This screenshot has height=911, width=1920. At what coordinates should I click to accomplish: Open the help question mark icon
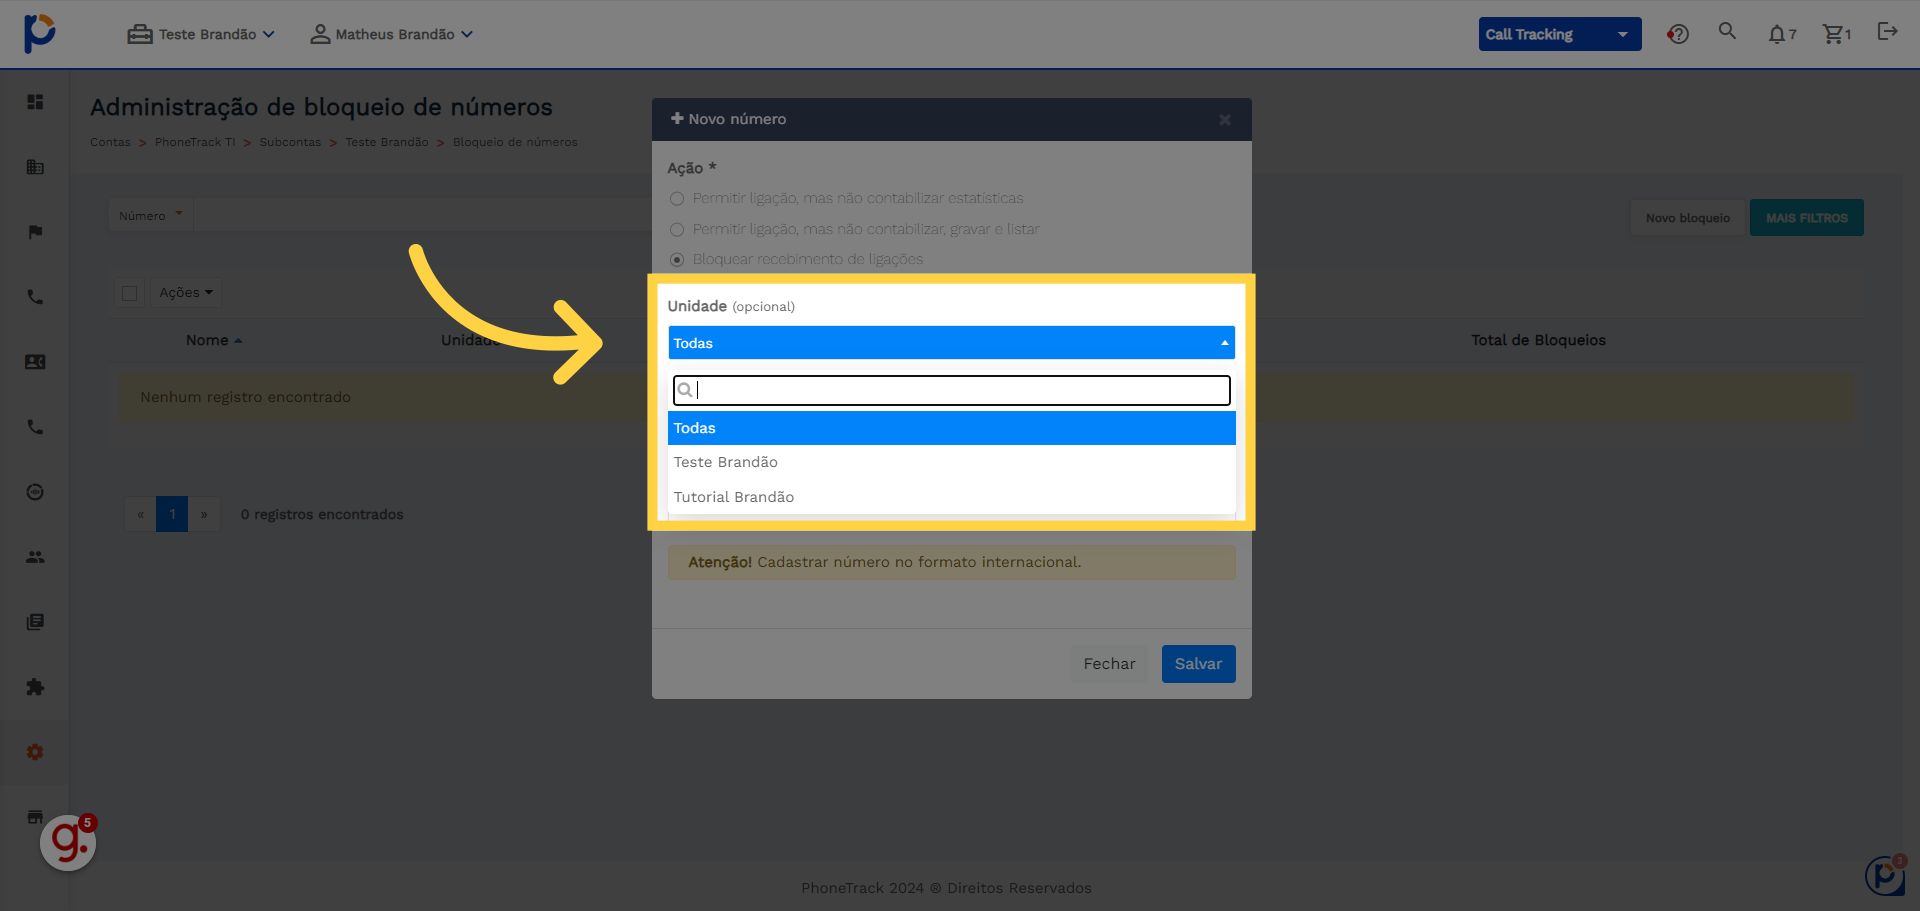pos(1678,34)
